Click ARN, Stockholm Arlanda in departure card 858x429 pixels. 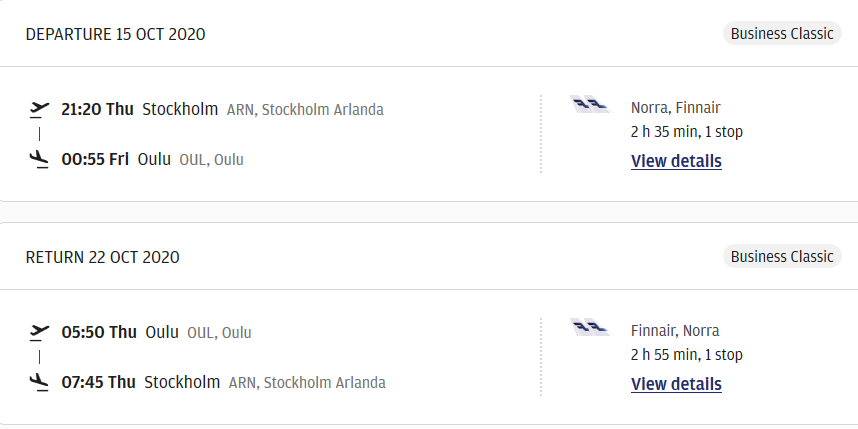click(x=305, y=110)
